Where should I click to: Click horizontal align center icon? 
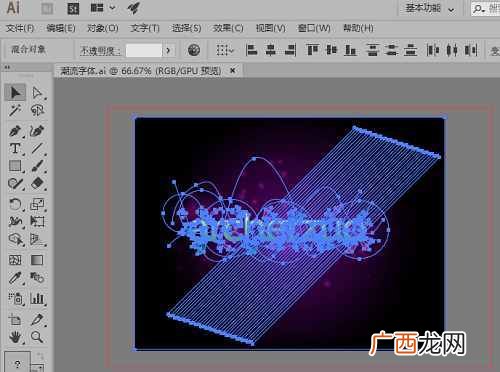pyautogui.click(x=271, y=50)
